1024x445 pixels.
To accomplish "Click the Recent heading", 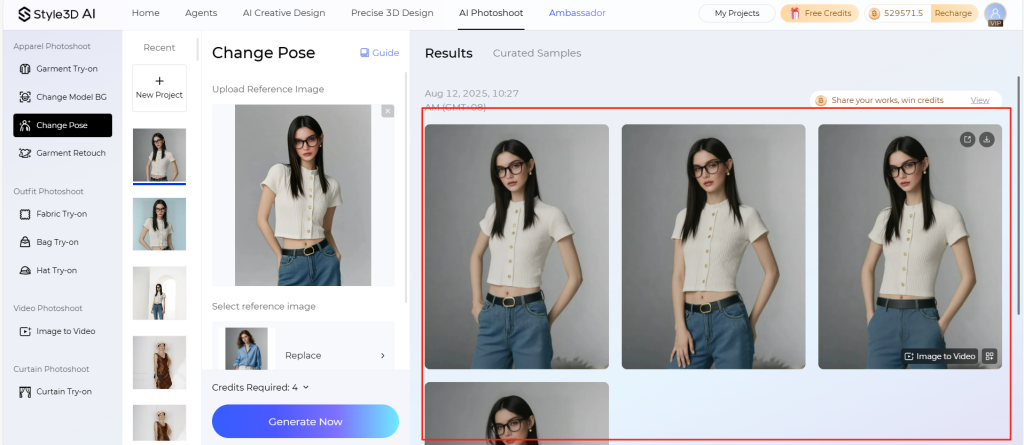I will (x=159, y=48).
